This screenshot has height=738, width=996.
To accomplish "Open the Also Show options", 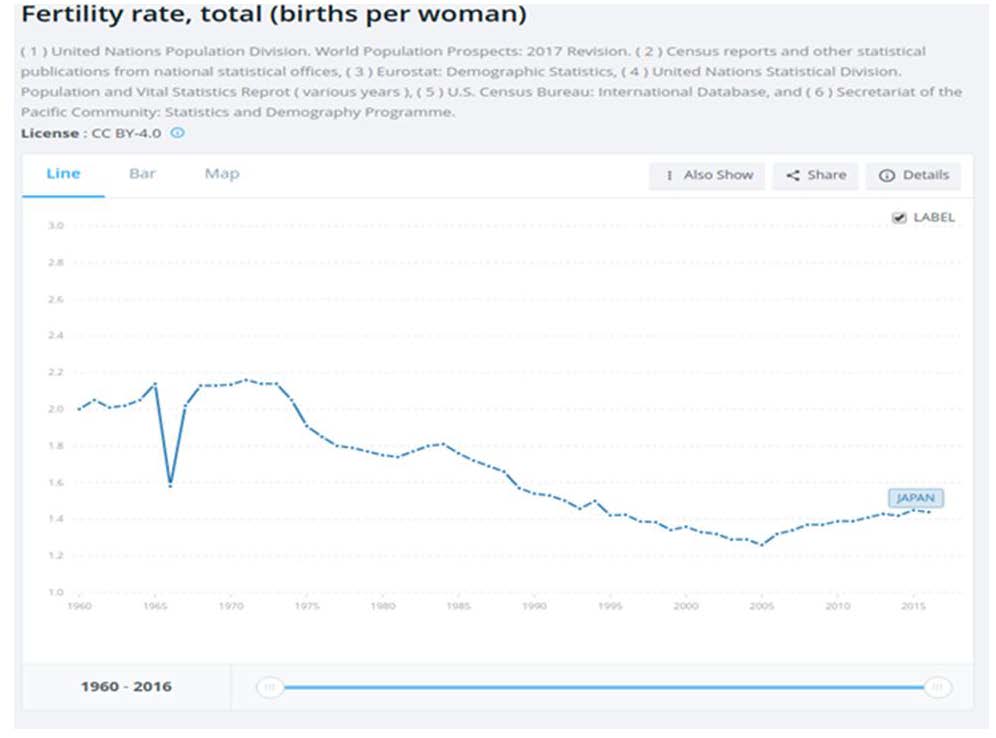I will pos(707,175).
